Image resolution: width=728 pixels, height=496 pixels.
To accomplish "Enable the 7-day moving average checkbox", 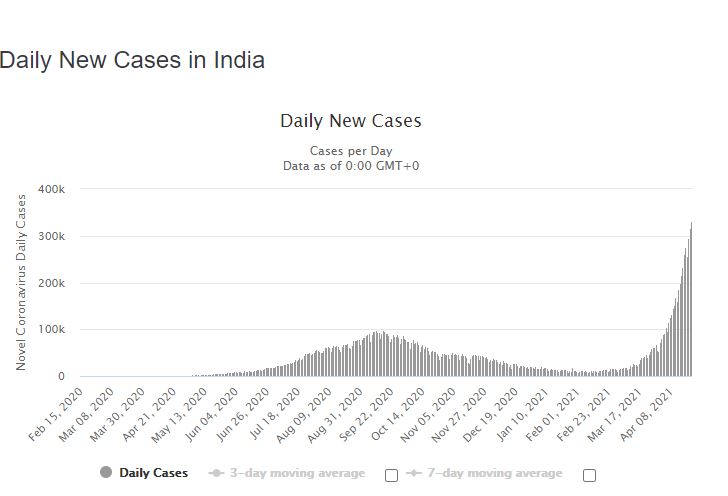I will [x=589, y=475].
